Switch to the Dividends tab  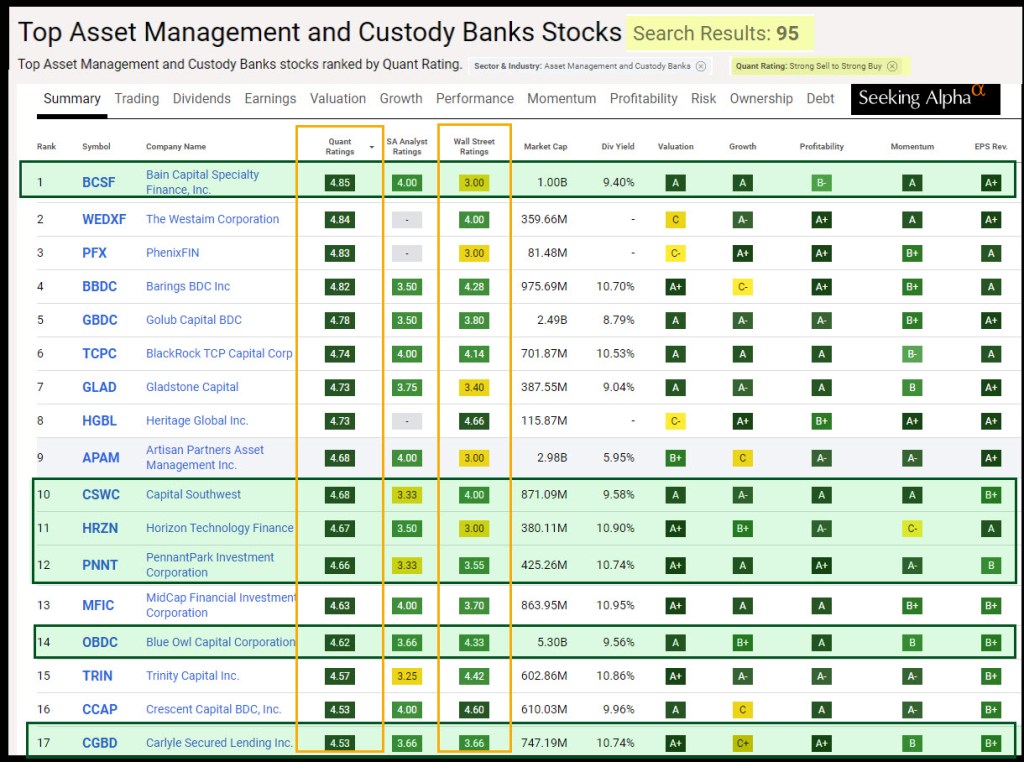(201, 98)
